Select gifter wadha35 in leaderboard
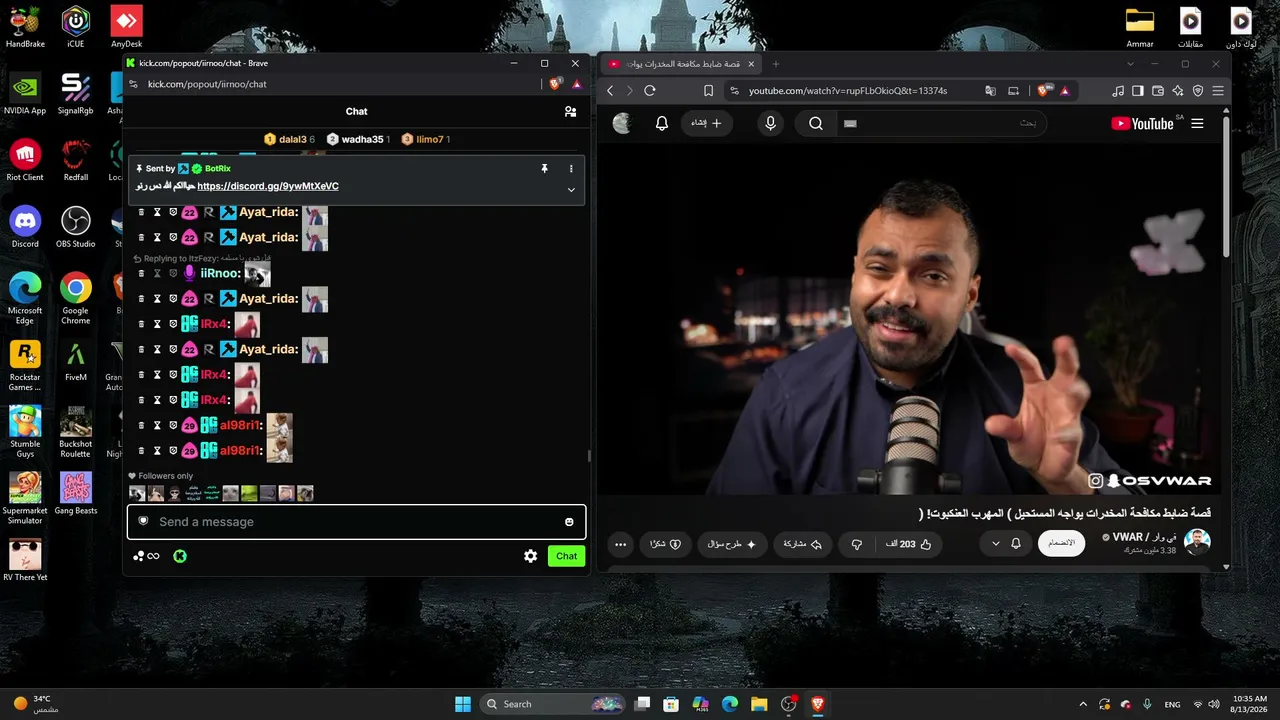The height and width of the screenshot is (720, 1280). pyautogui.click(x=359, y=139)
